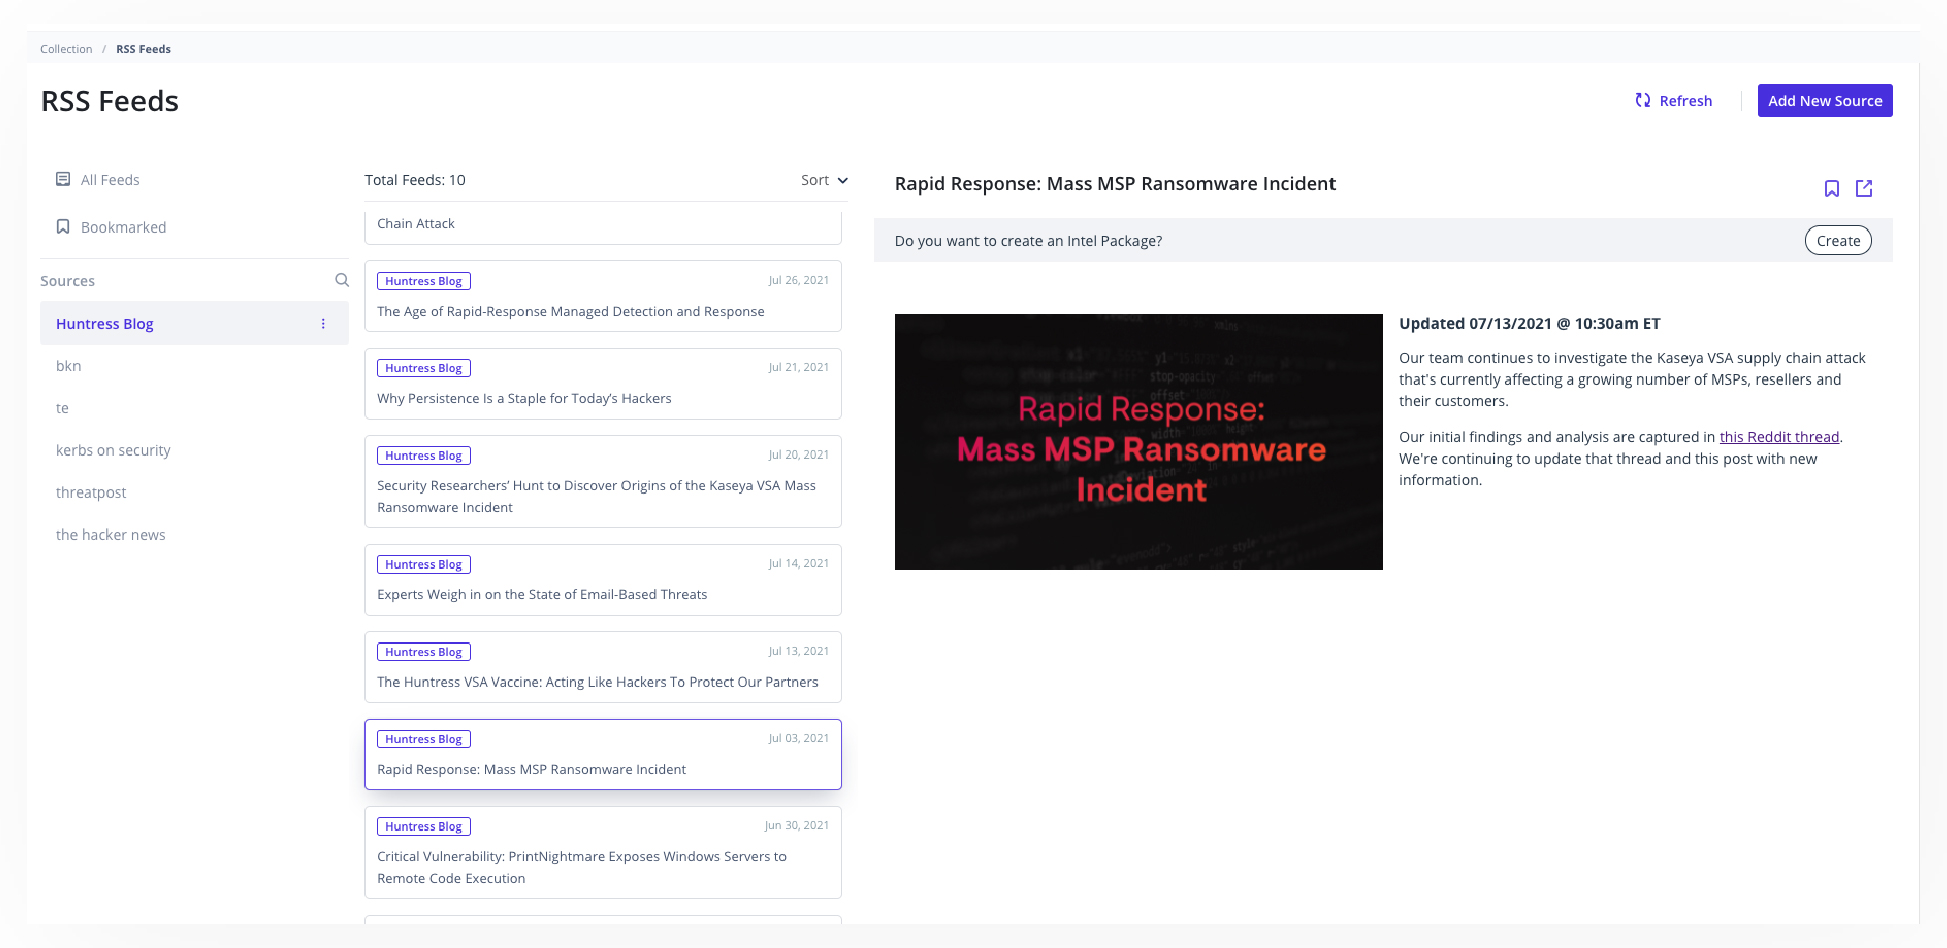Open this Reddit thread link
This screenshot has width=1947, height=948.
[x=1779, y=437]
